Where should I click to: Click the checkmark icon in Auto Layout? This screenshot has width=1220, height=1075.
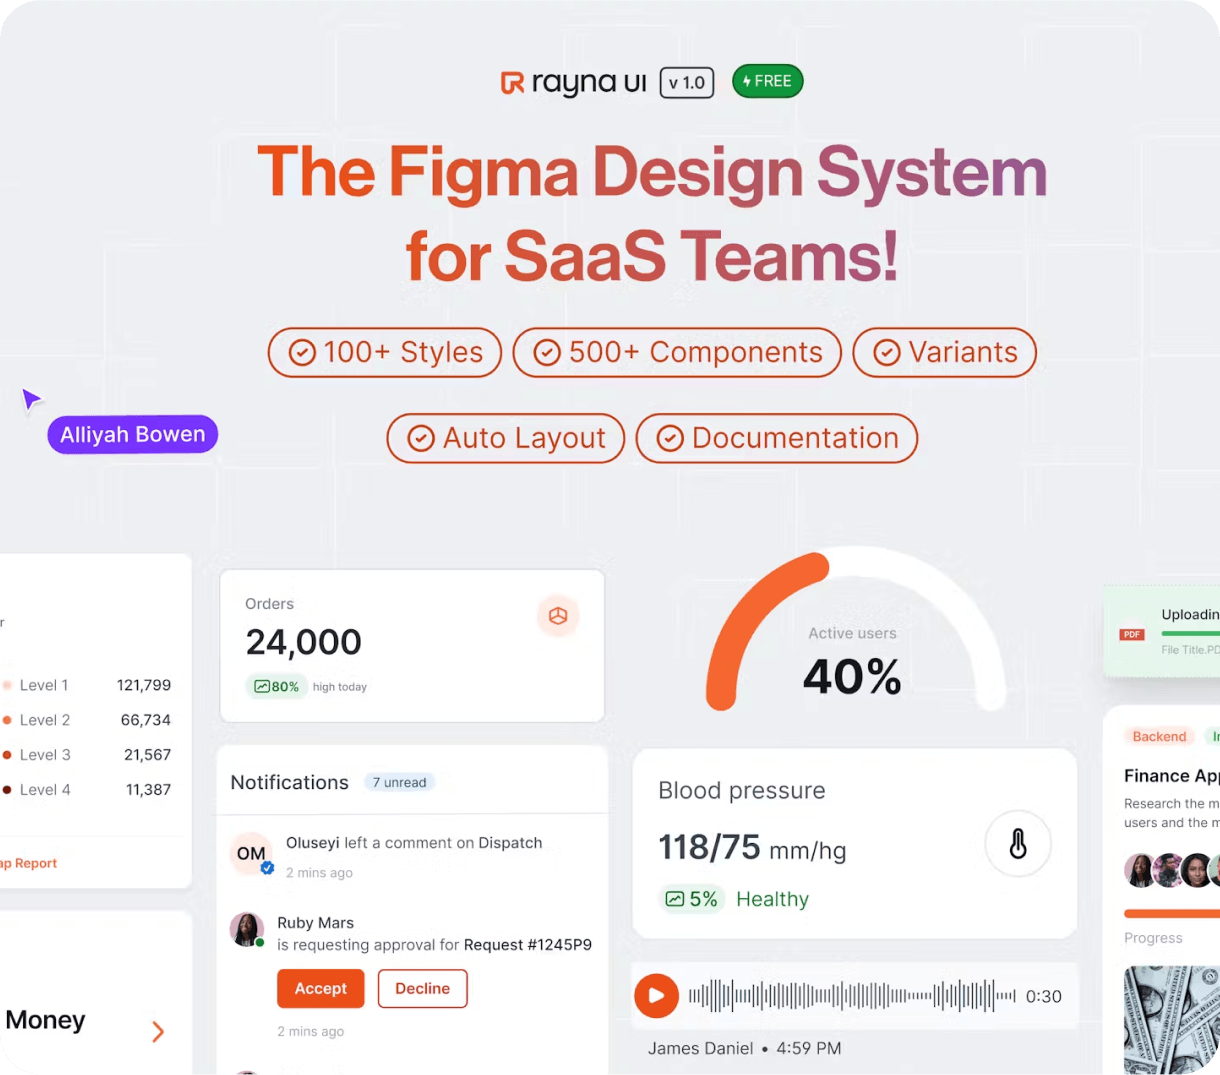(x=421, y=438)
